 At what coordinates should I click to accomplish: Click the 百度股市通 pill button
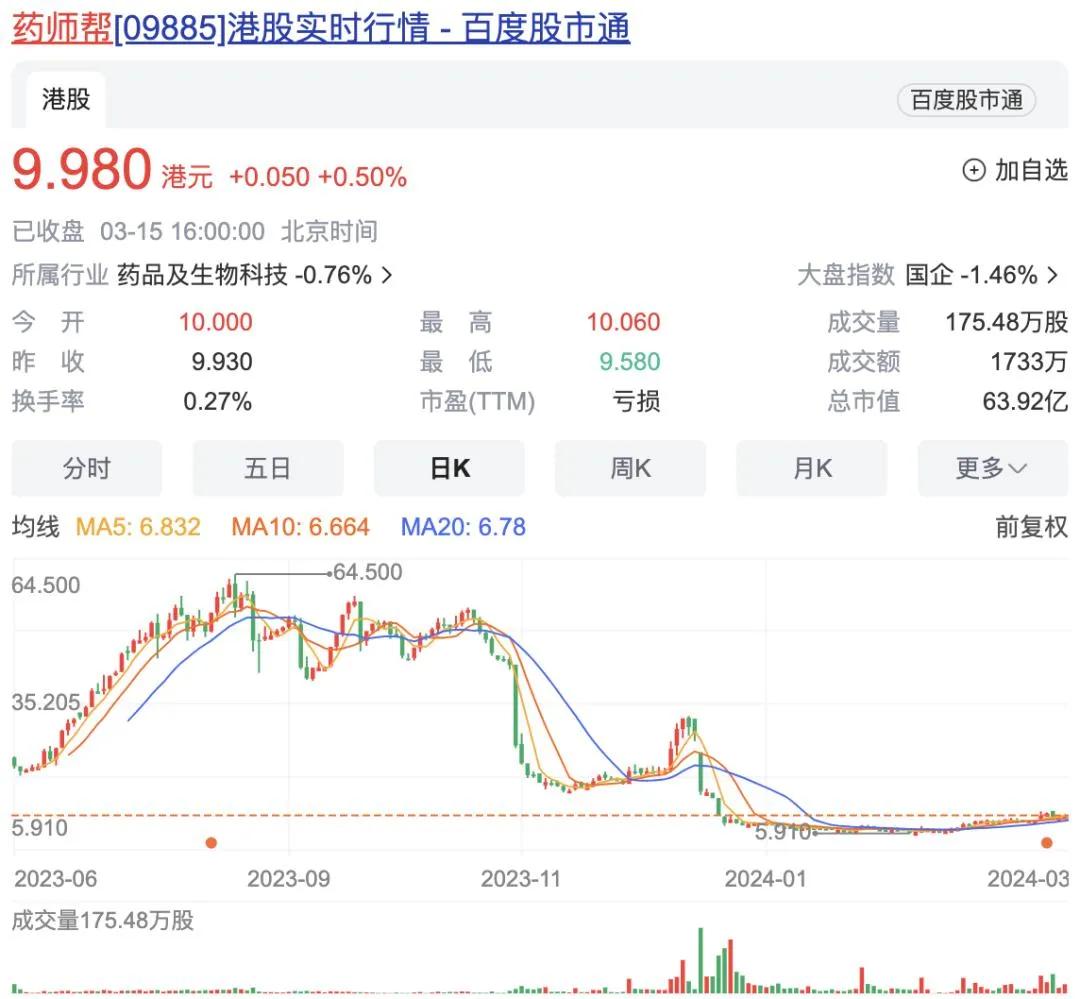point(966,101)
